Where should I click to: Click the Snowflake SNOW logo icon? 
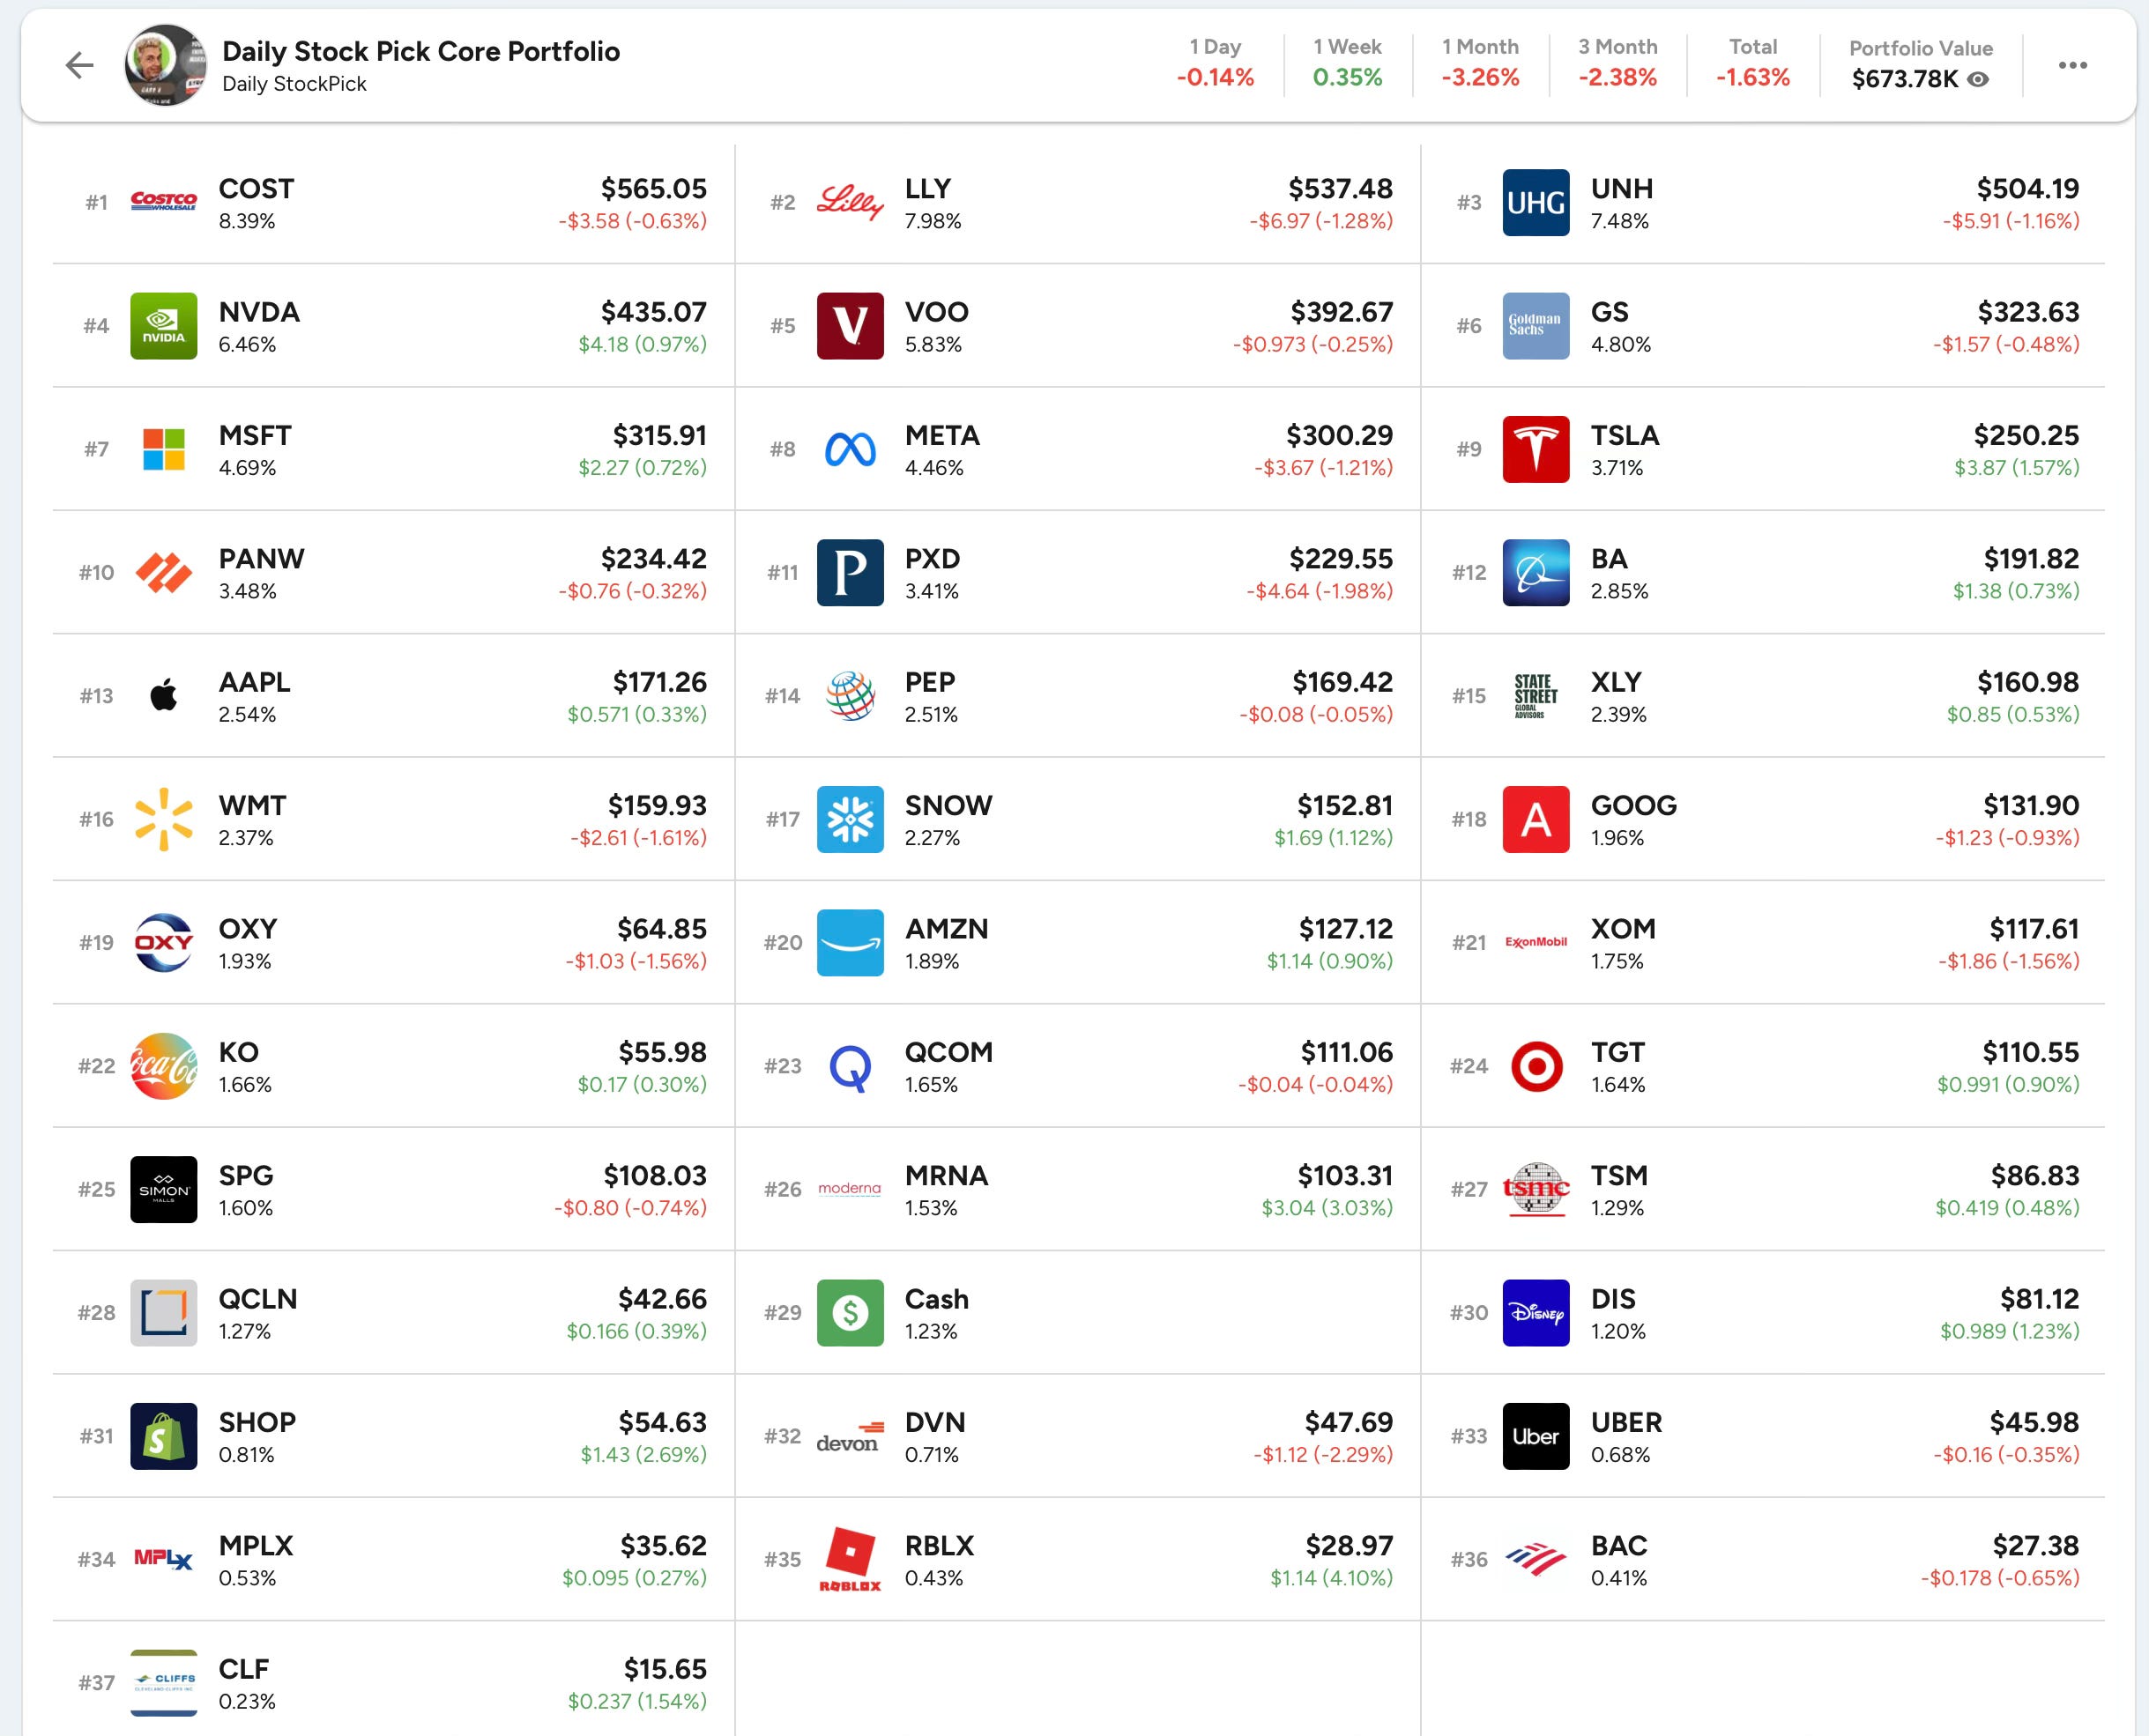(850, 819)
